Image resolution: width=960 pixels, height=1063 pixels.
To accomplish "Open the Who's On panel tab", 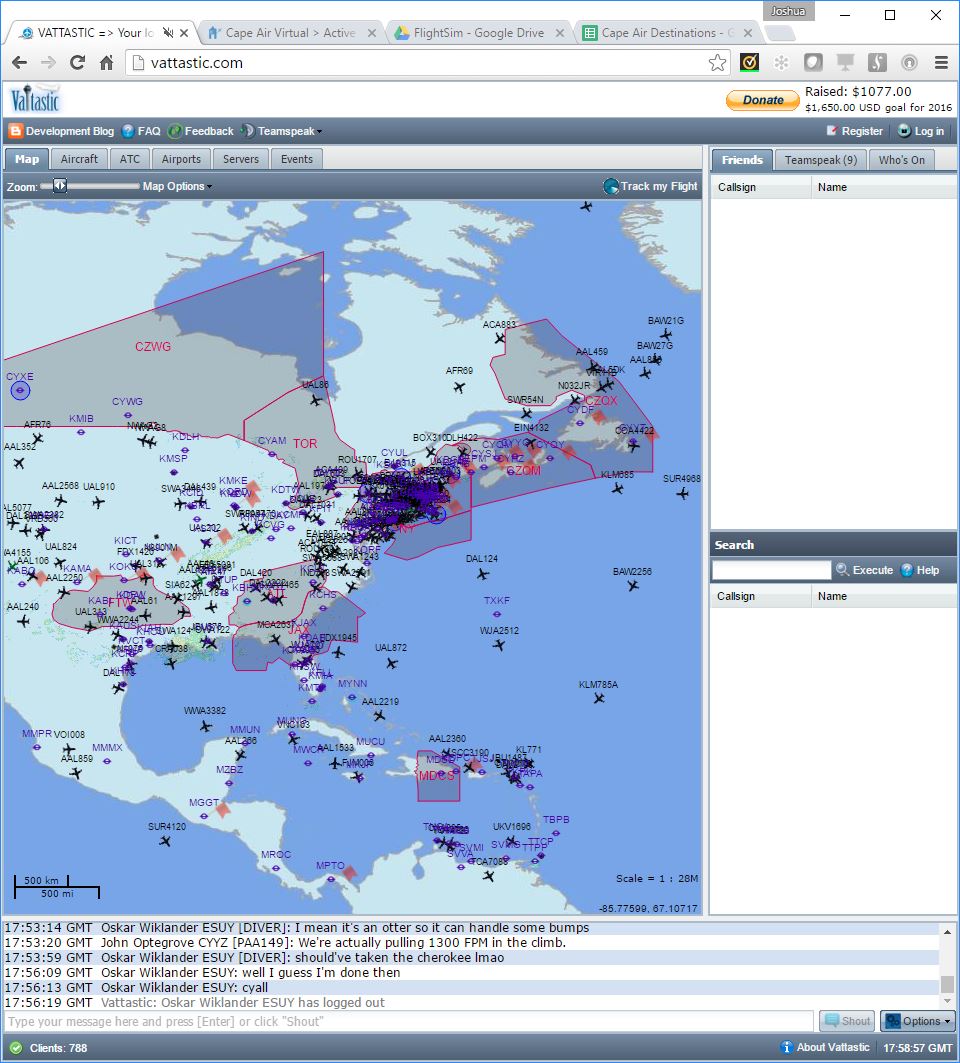I will (x=901, y=159).
